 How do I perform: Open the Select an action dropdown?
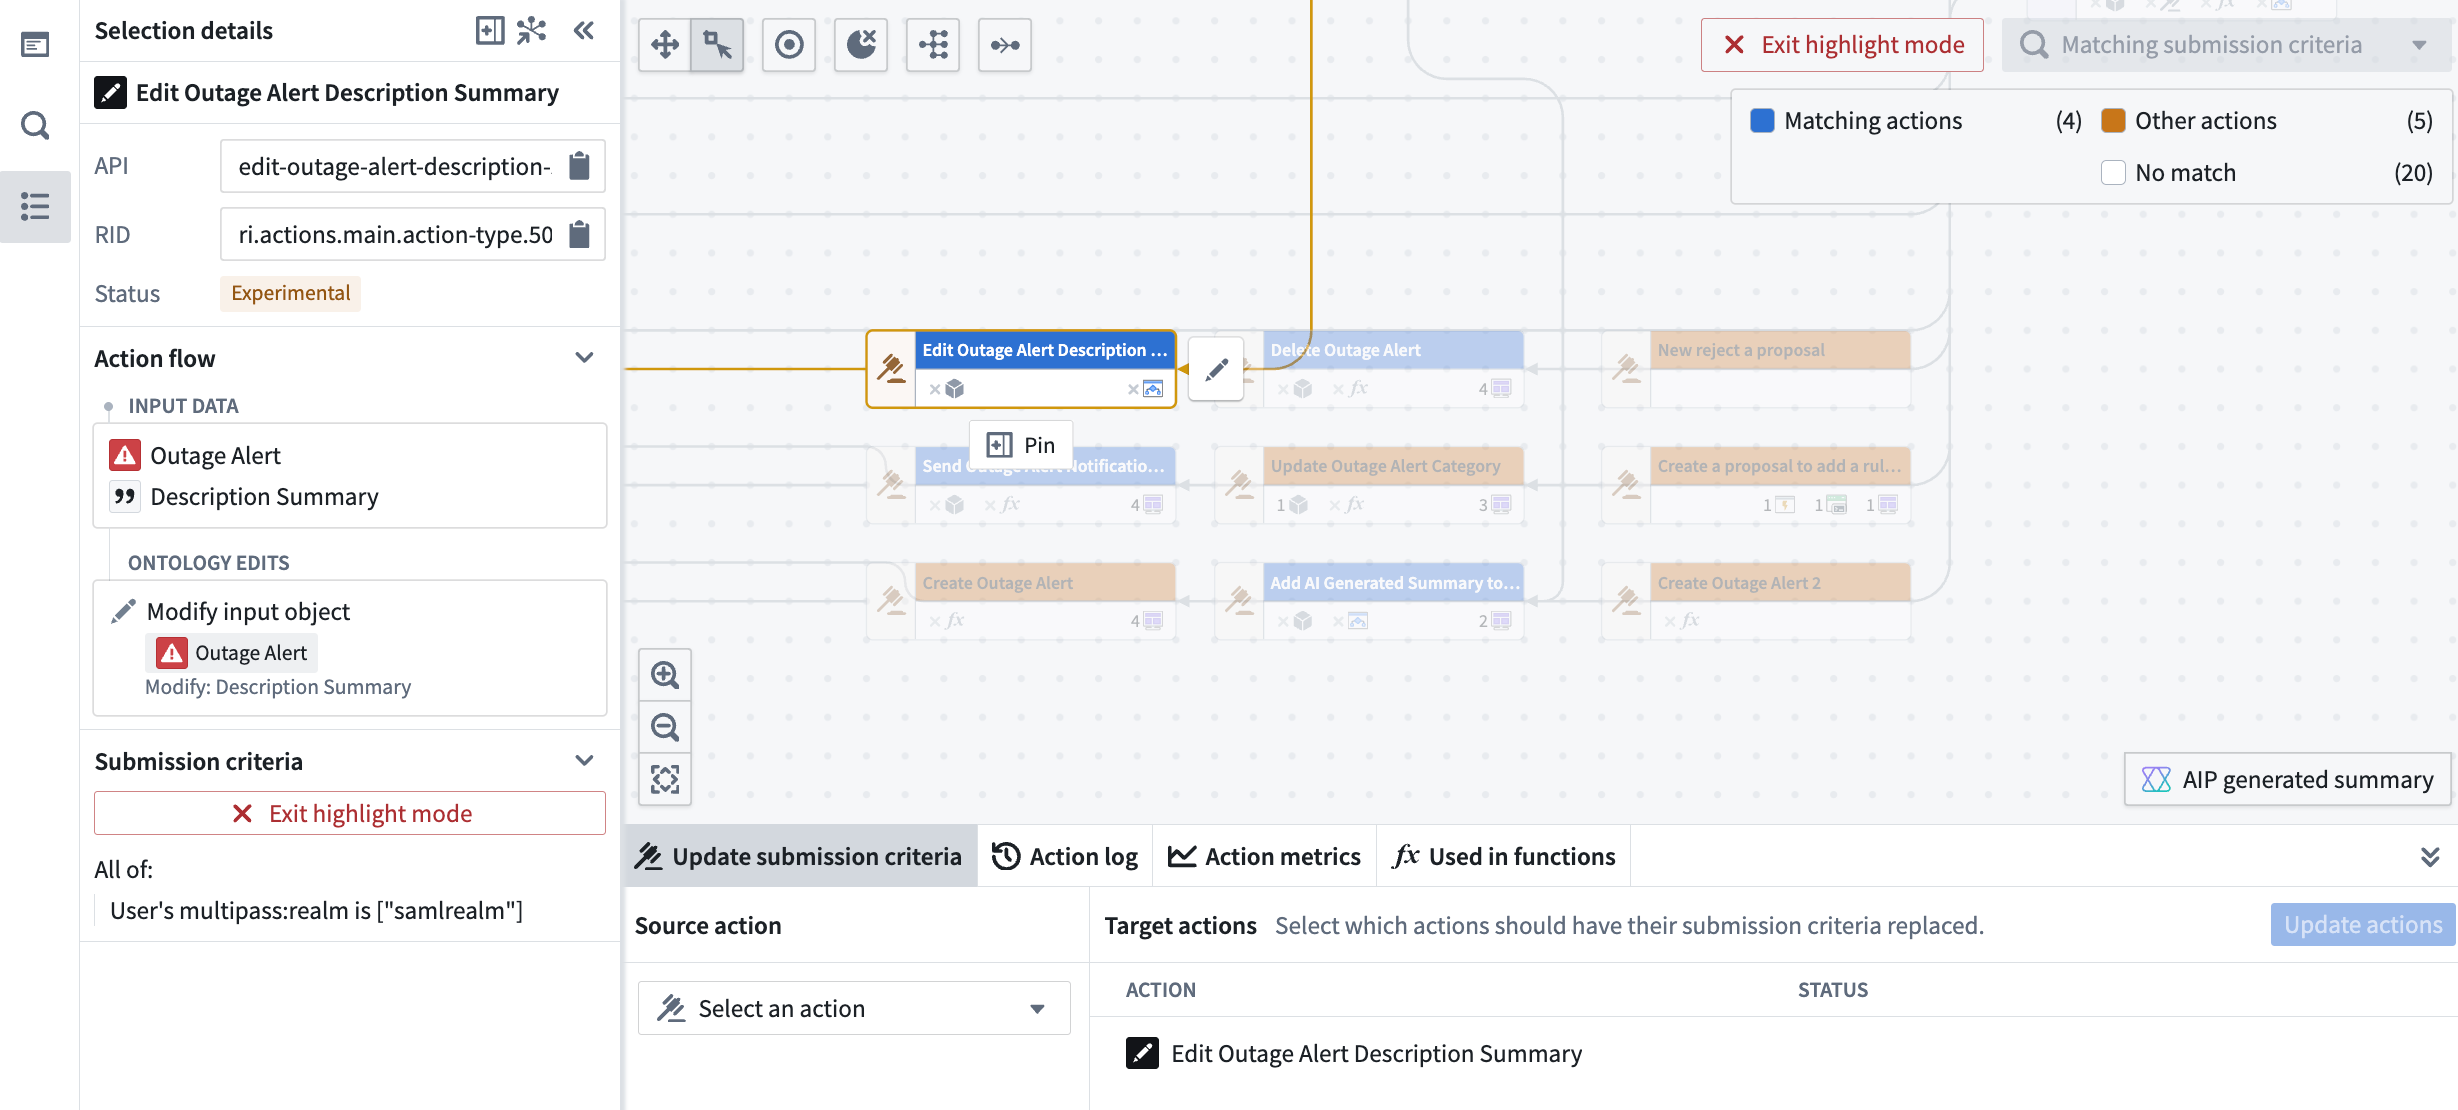(853, 1007)
